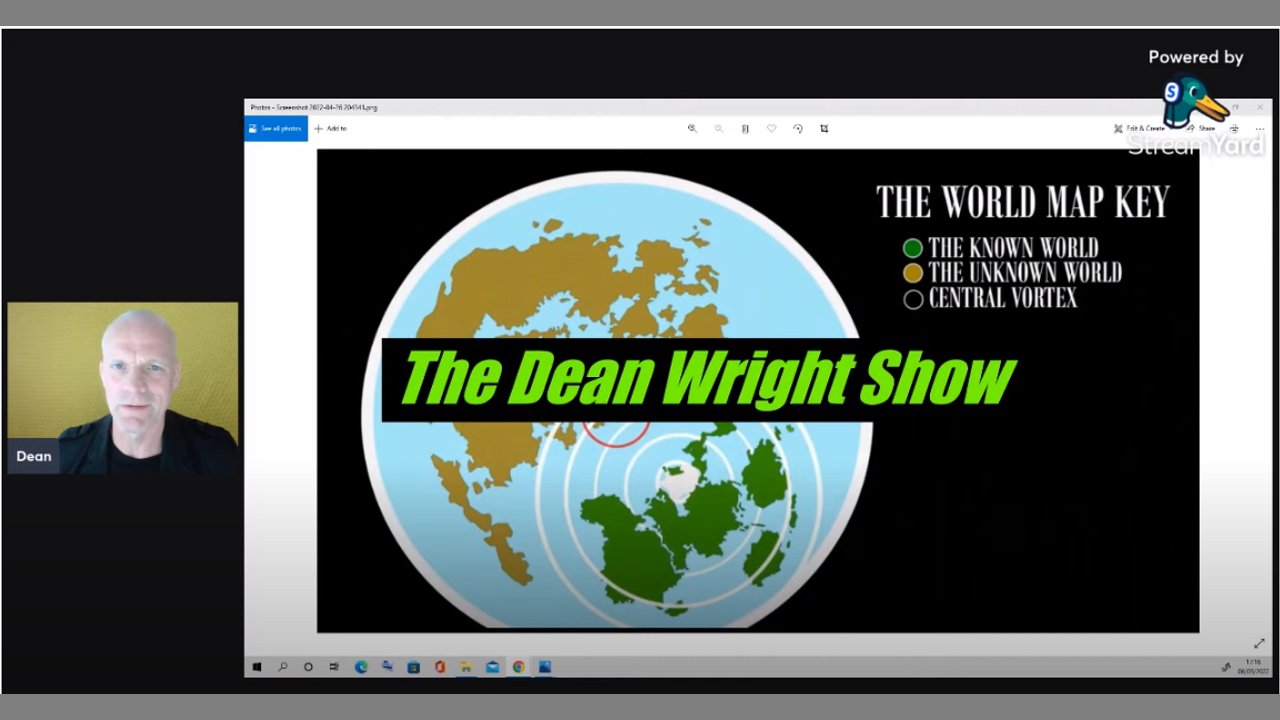Open the Print icon in Photos toolbar

[1234, 129]
